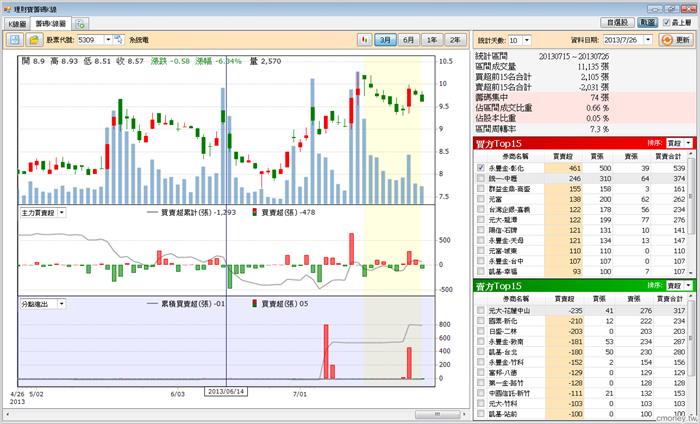Click the stock code input field 5309

tap(91, 40)
